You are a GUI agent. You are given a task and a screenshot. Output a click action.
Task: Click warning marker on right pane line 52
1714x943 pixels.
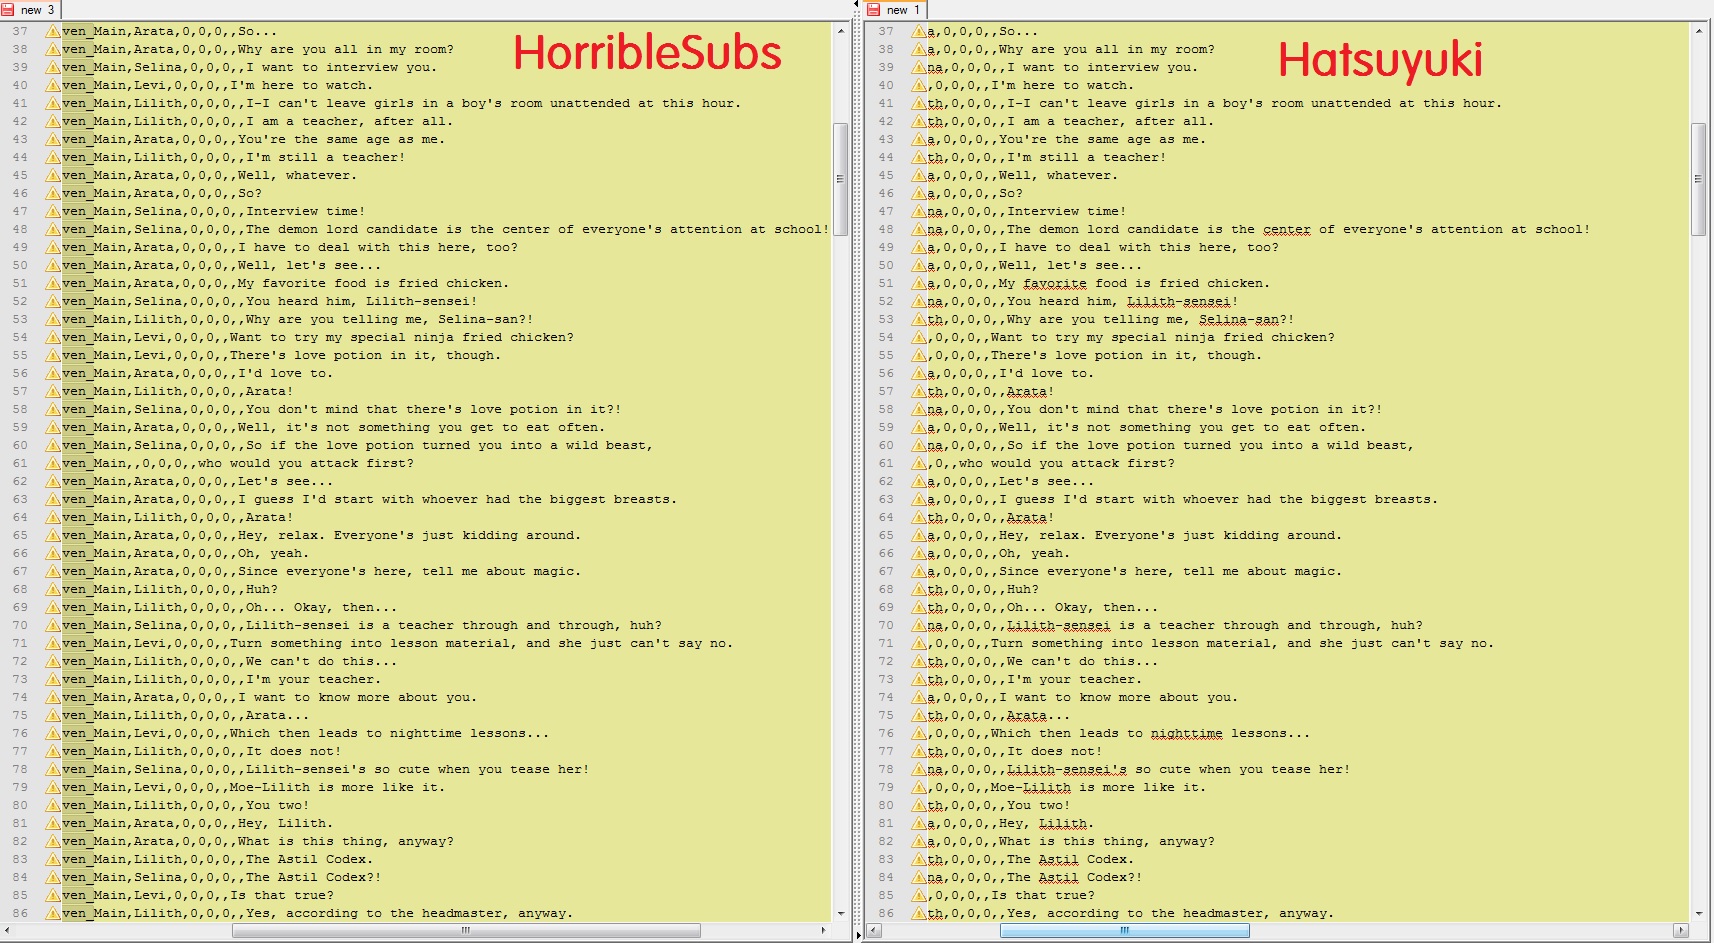point(918,301)
